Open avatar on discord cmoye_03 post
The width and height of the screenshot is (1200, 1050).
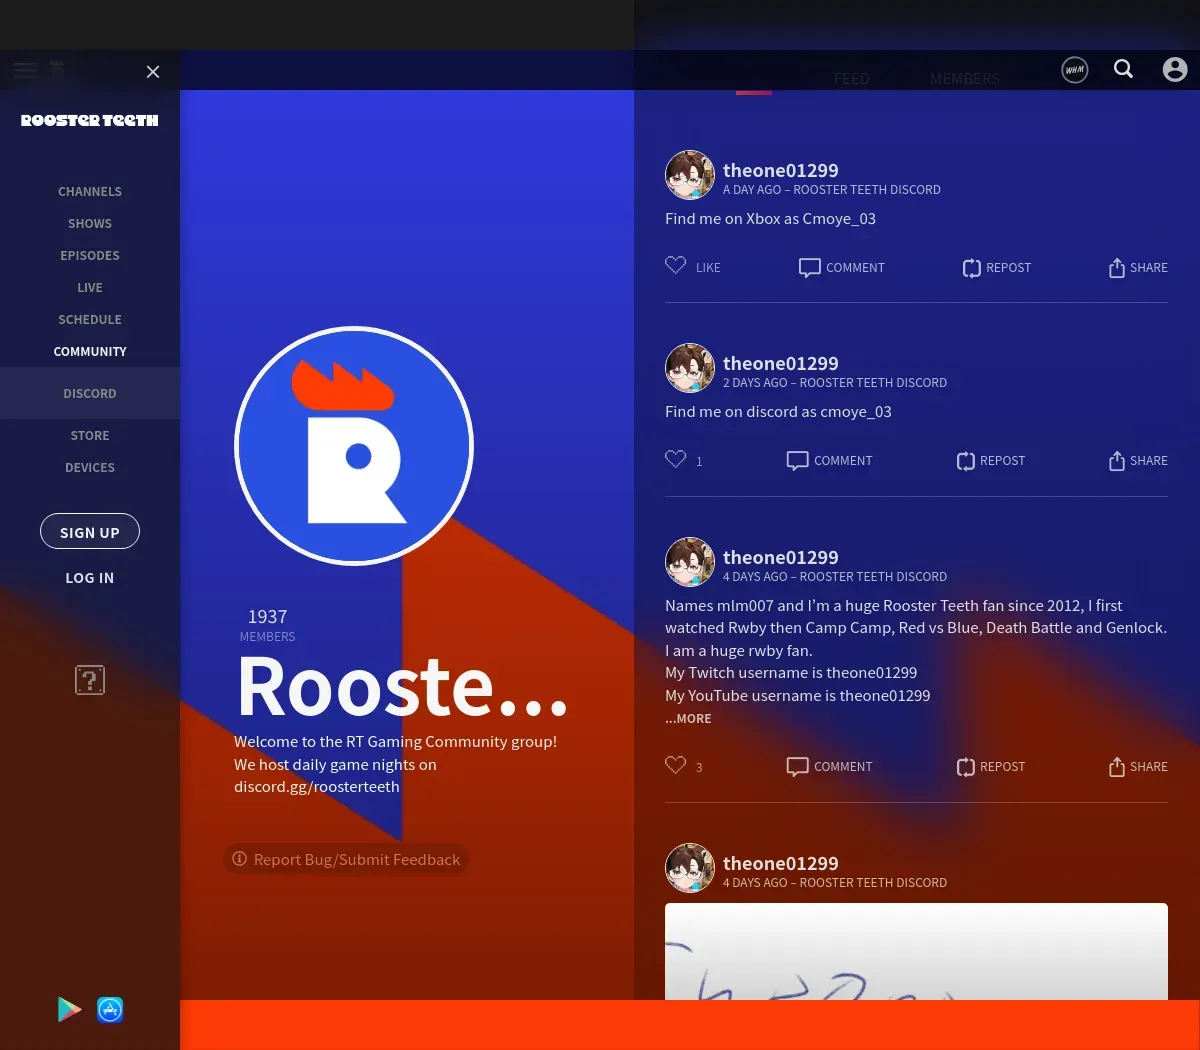coord(690,368)
